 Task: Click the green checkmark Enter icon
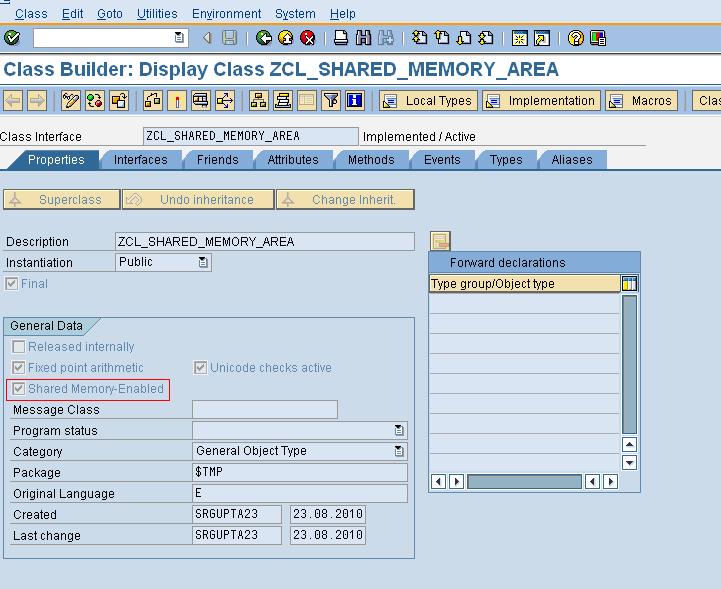pyautogui.click(x=12, y=38)
